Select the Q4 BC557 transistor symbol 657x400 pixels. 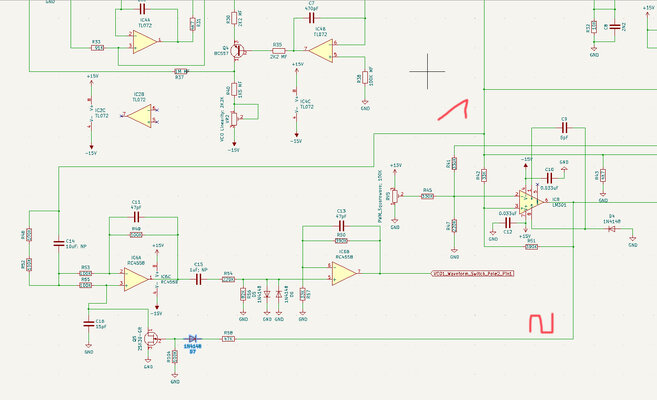(x=238, y=51)
